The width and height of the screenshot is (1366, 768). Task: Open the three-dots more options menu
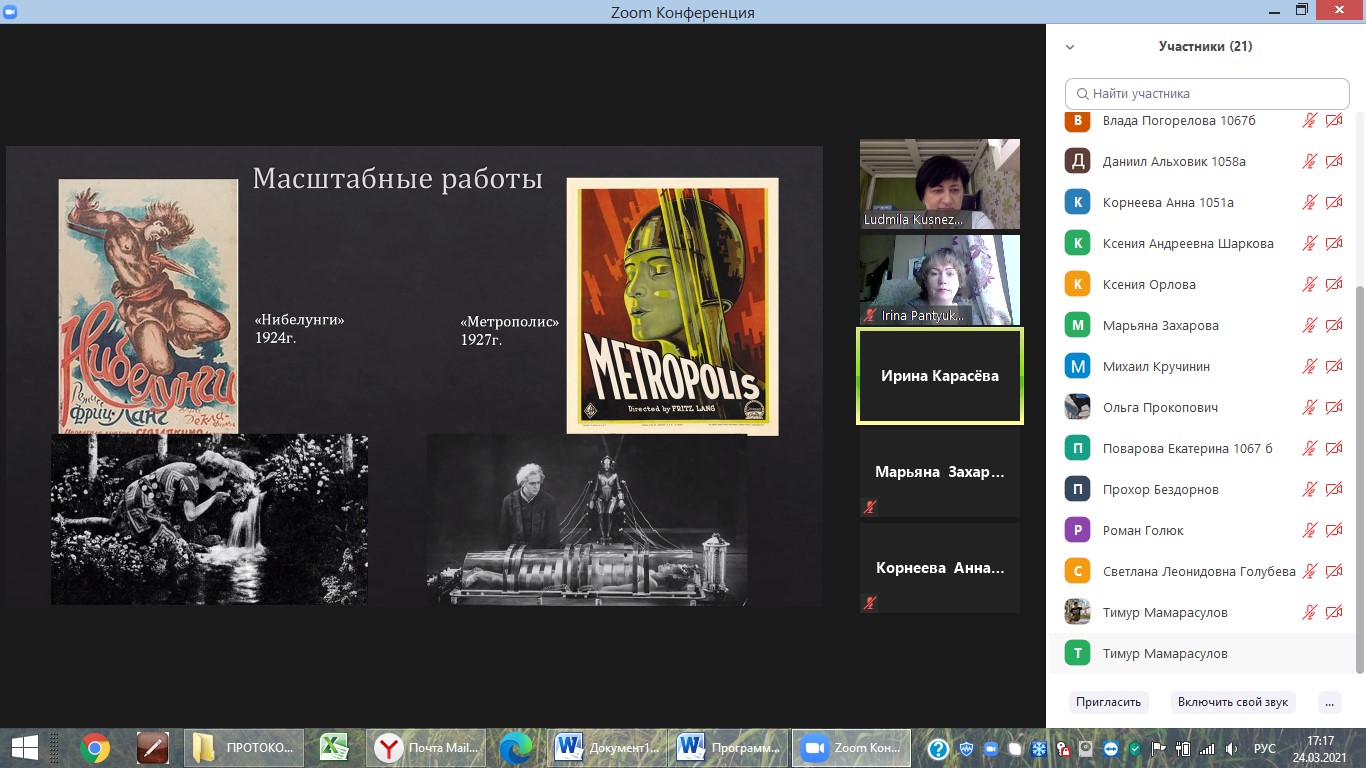point(1329,702)
